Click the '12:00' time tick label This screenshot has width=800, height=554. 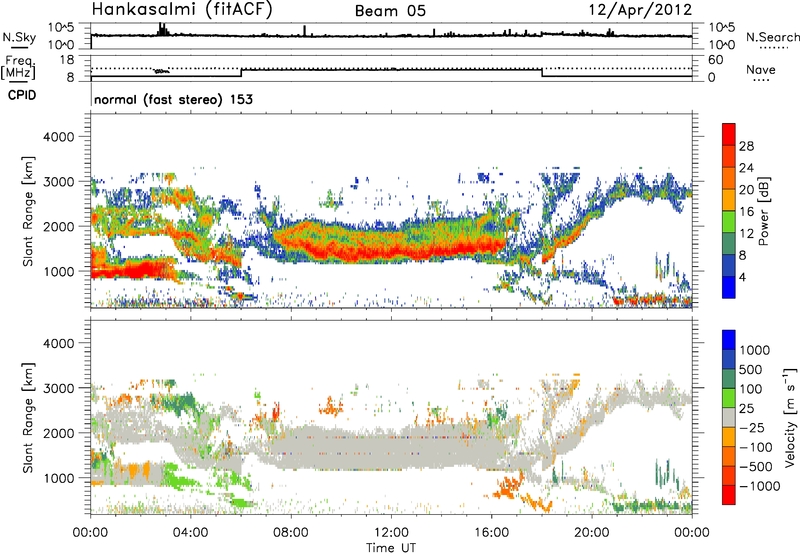pos(391,533)
